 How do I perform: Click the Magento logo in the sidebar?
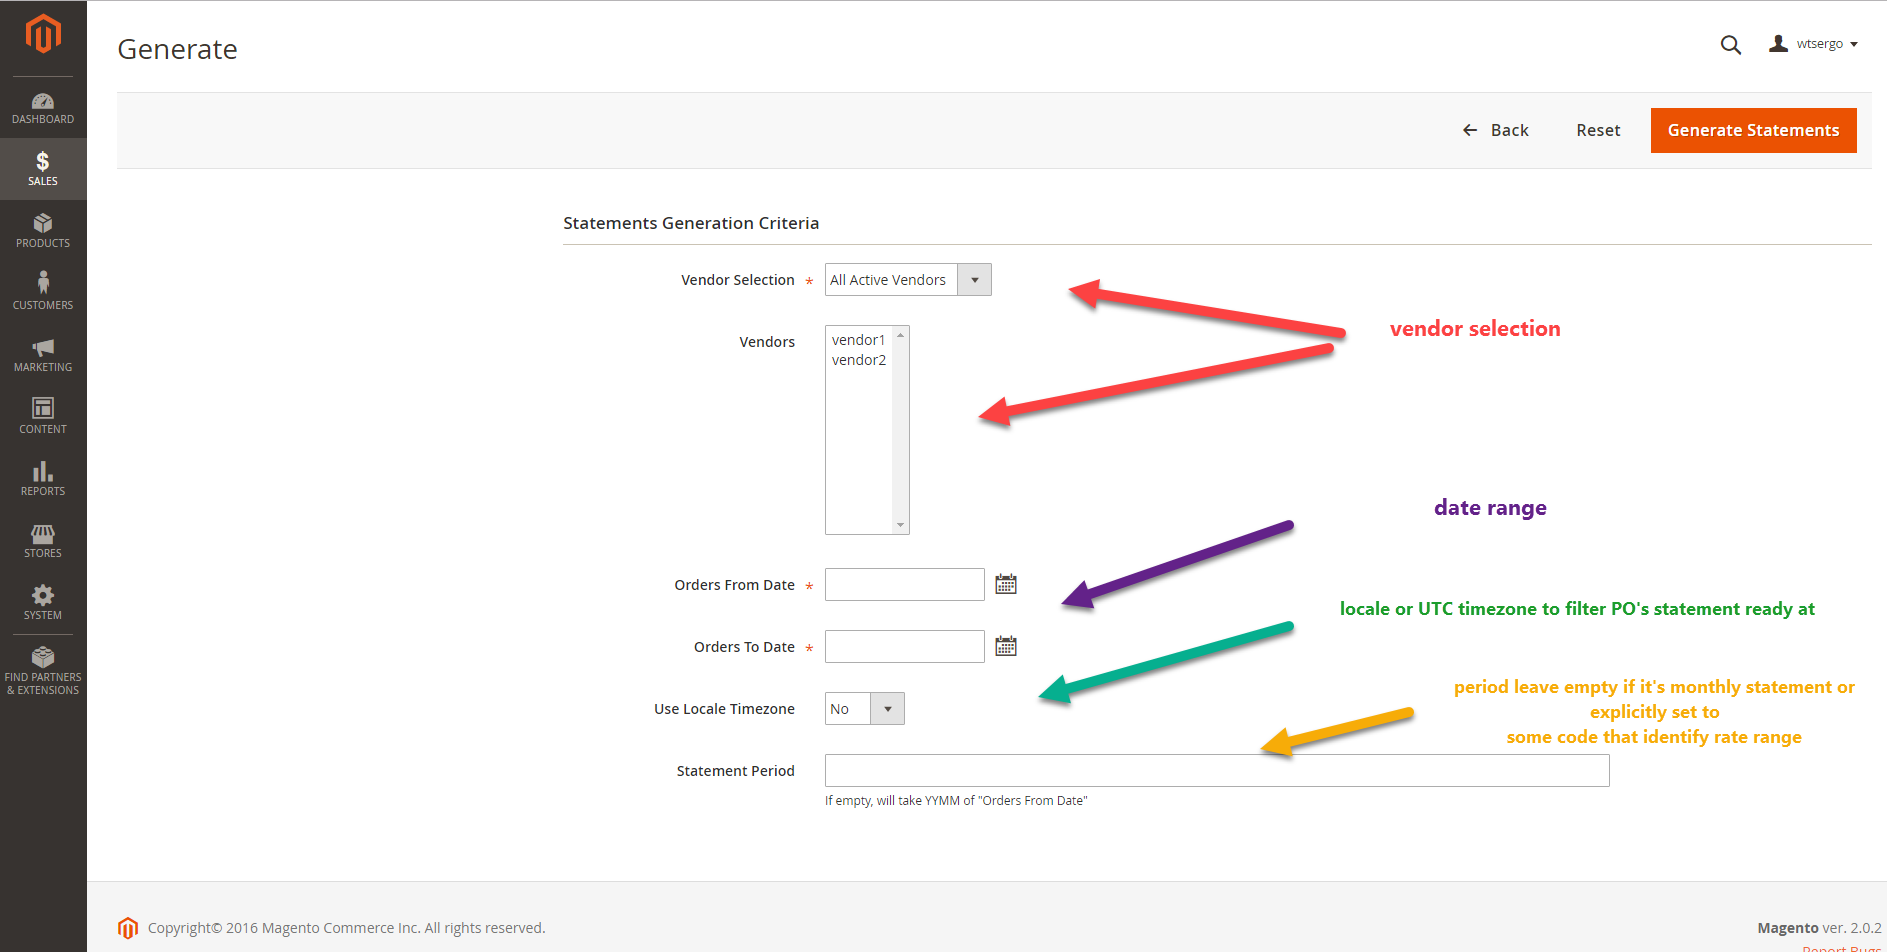coord(43,34)
